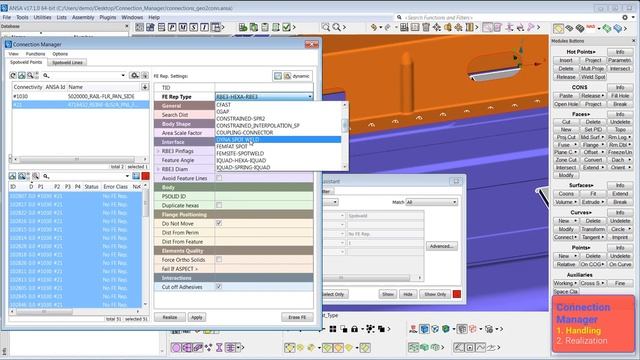Click the red square in assistant window
The image size is (640, 360).
(x=457, y=294)
